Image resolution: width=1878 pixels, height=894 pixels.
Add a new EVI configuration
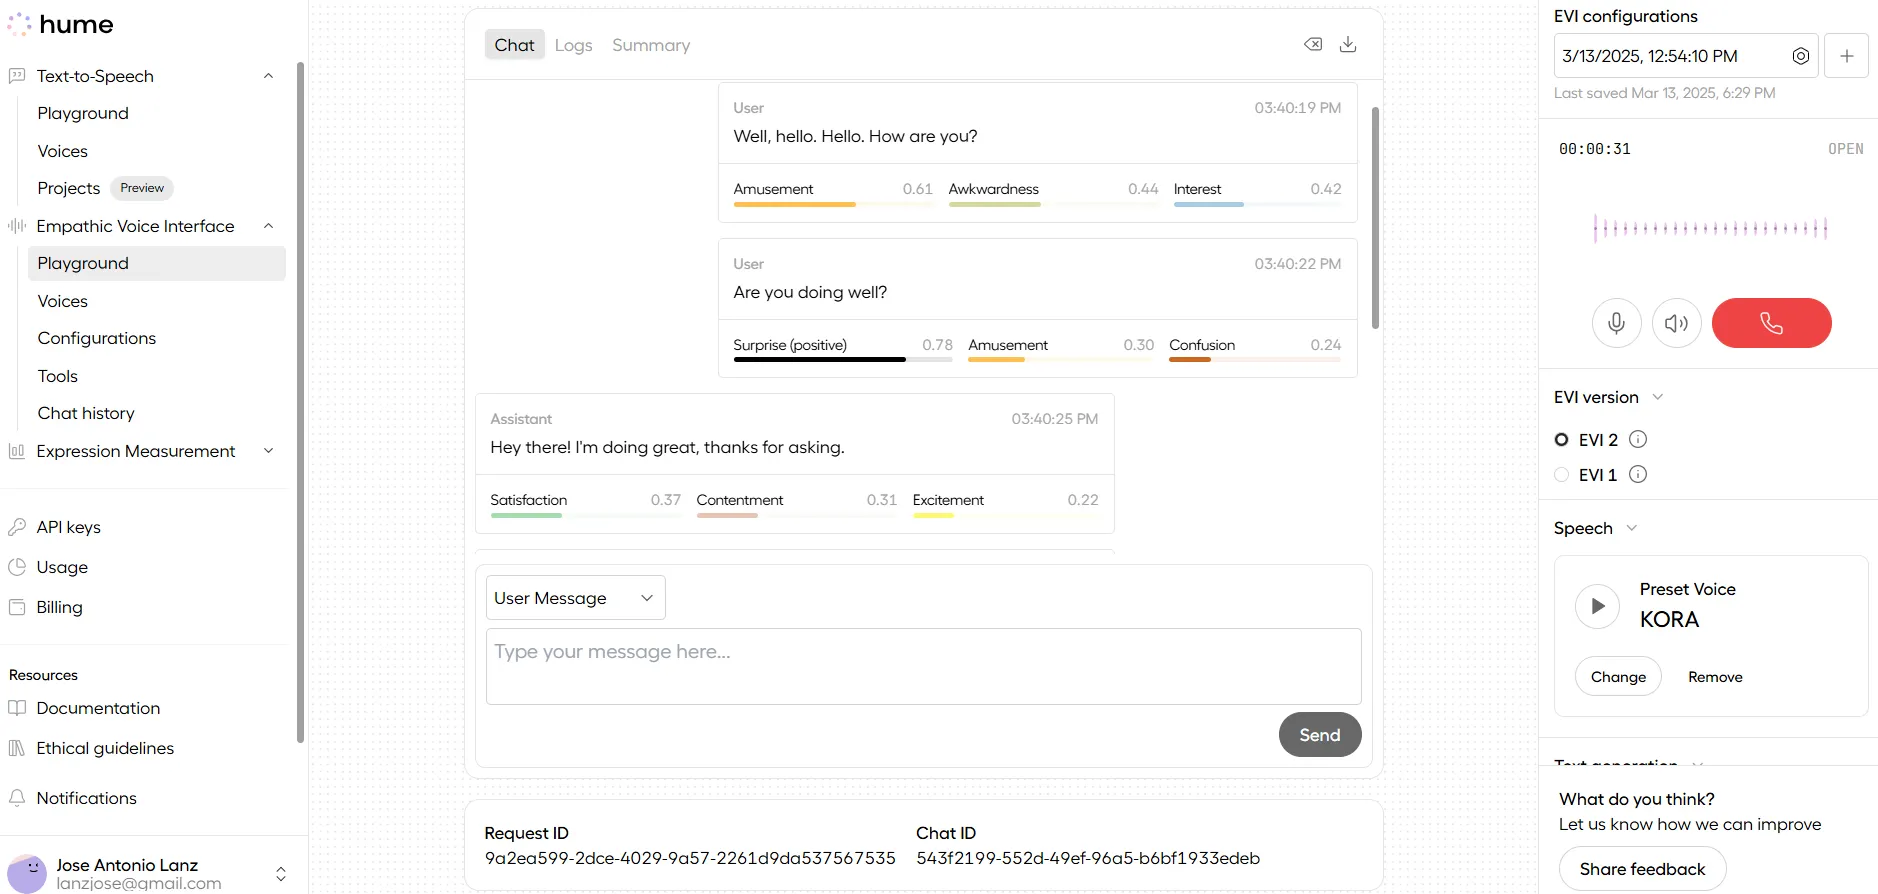[x=1846, y=56]
